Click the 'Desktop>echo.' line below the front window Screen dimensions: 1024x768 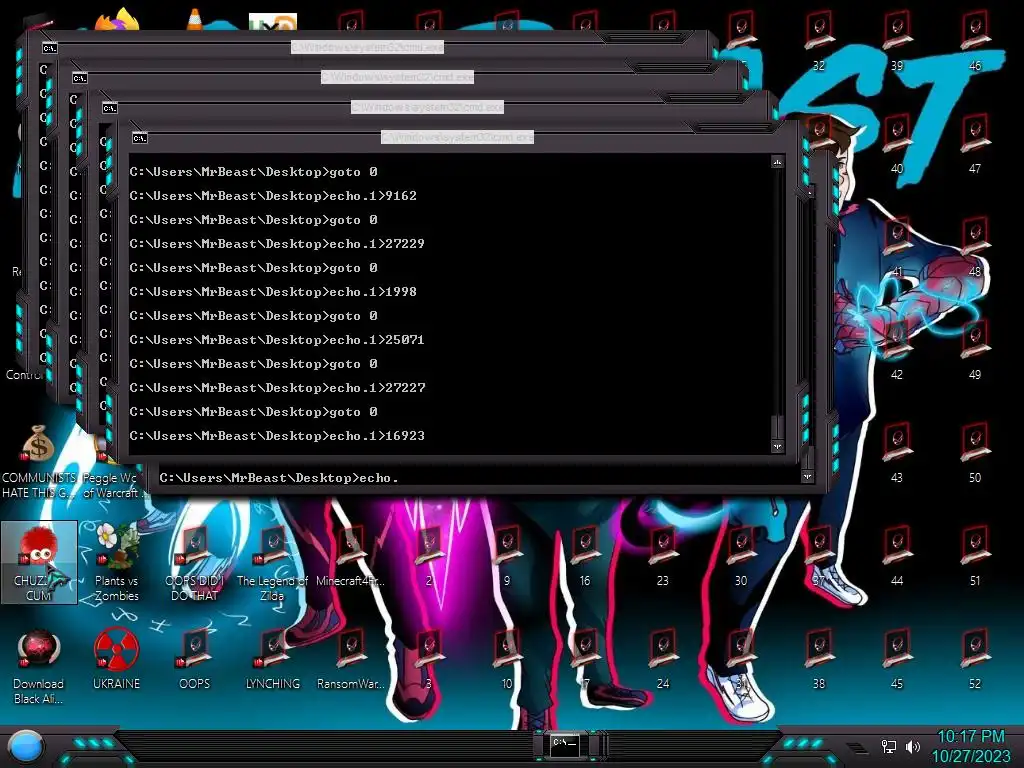(279, 478)
